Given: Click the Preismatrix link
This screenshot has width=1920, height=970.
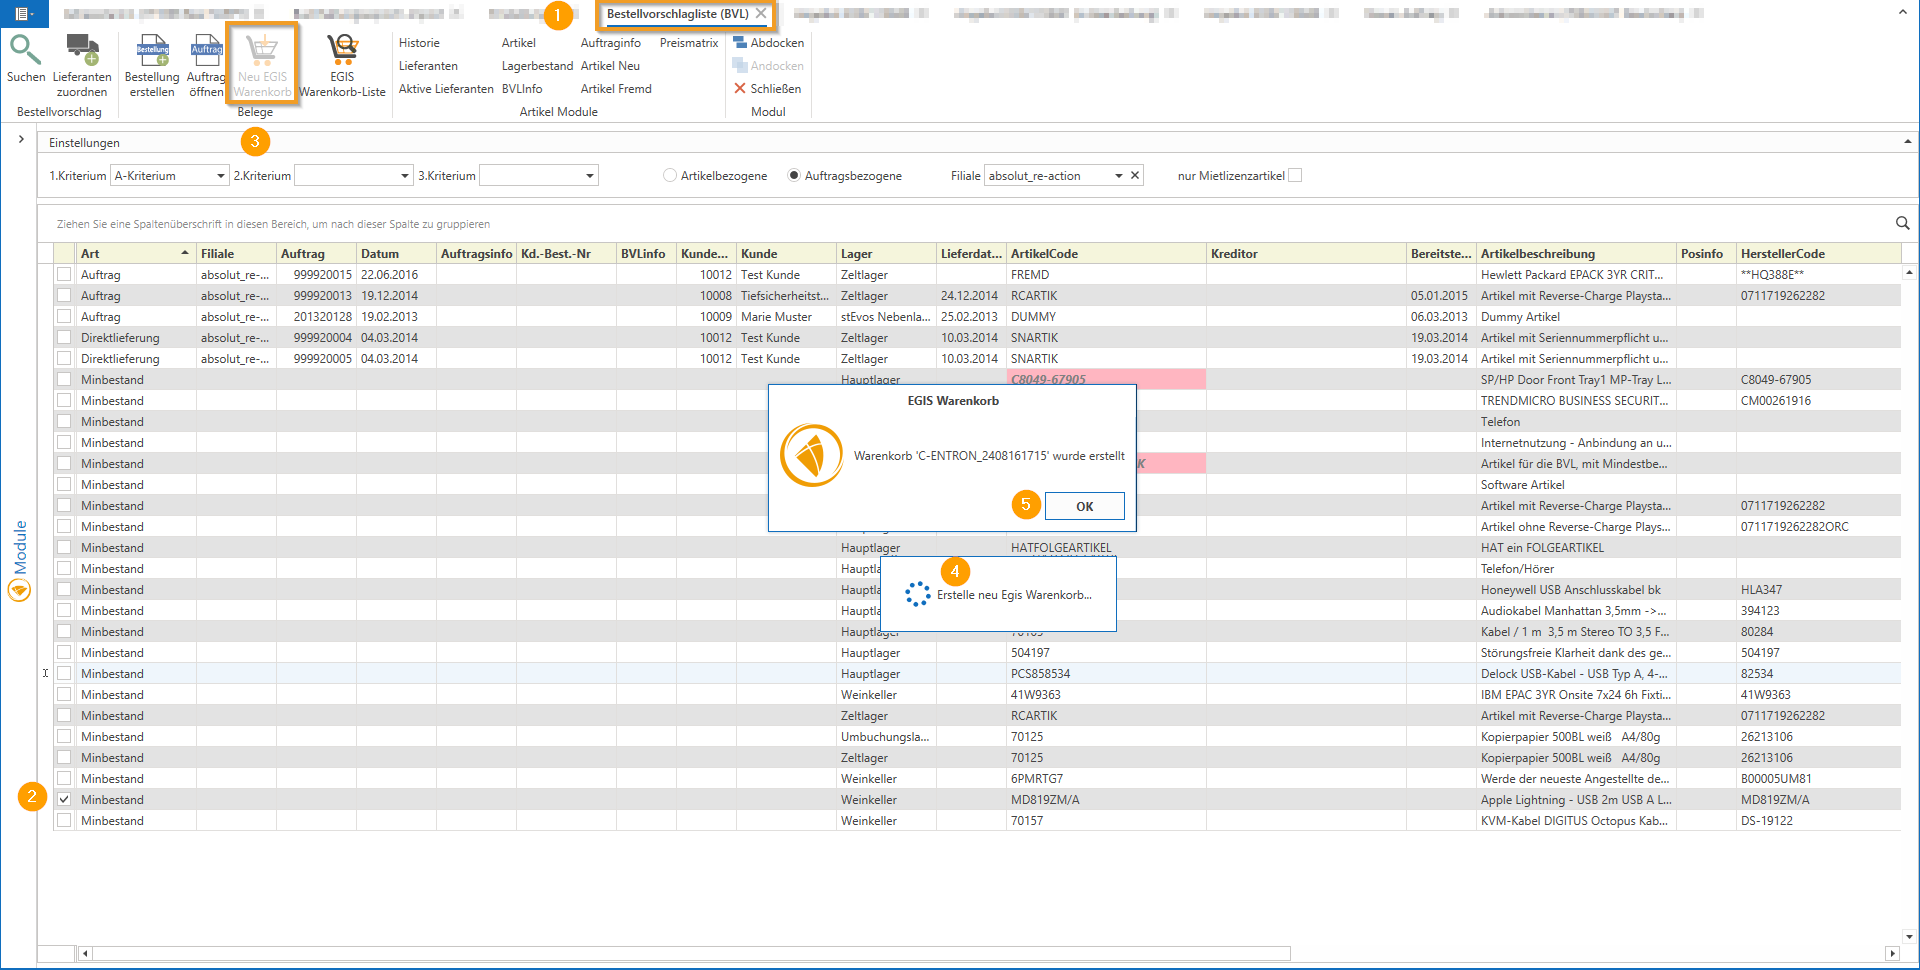Looking at the screenshot, I should pyautogui.click(x=689, y=43).
